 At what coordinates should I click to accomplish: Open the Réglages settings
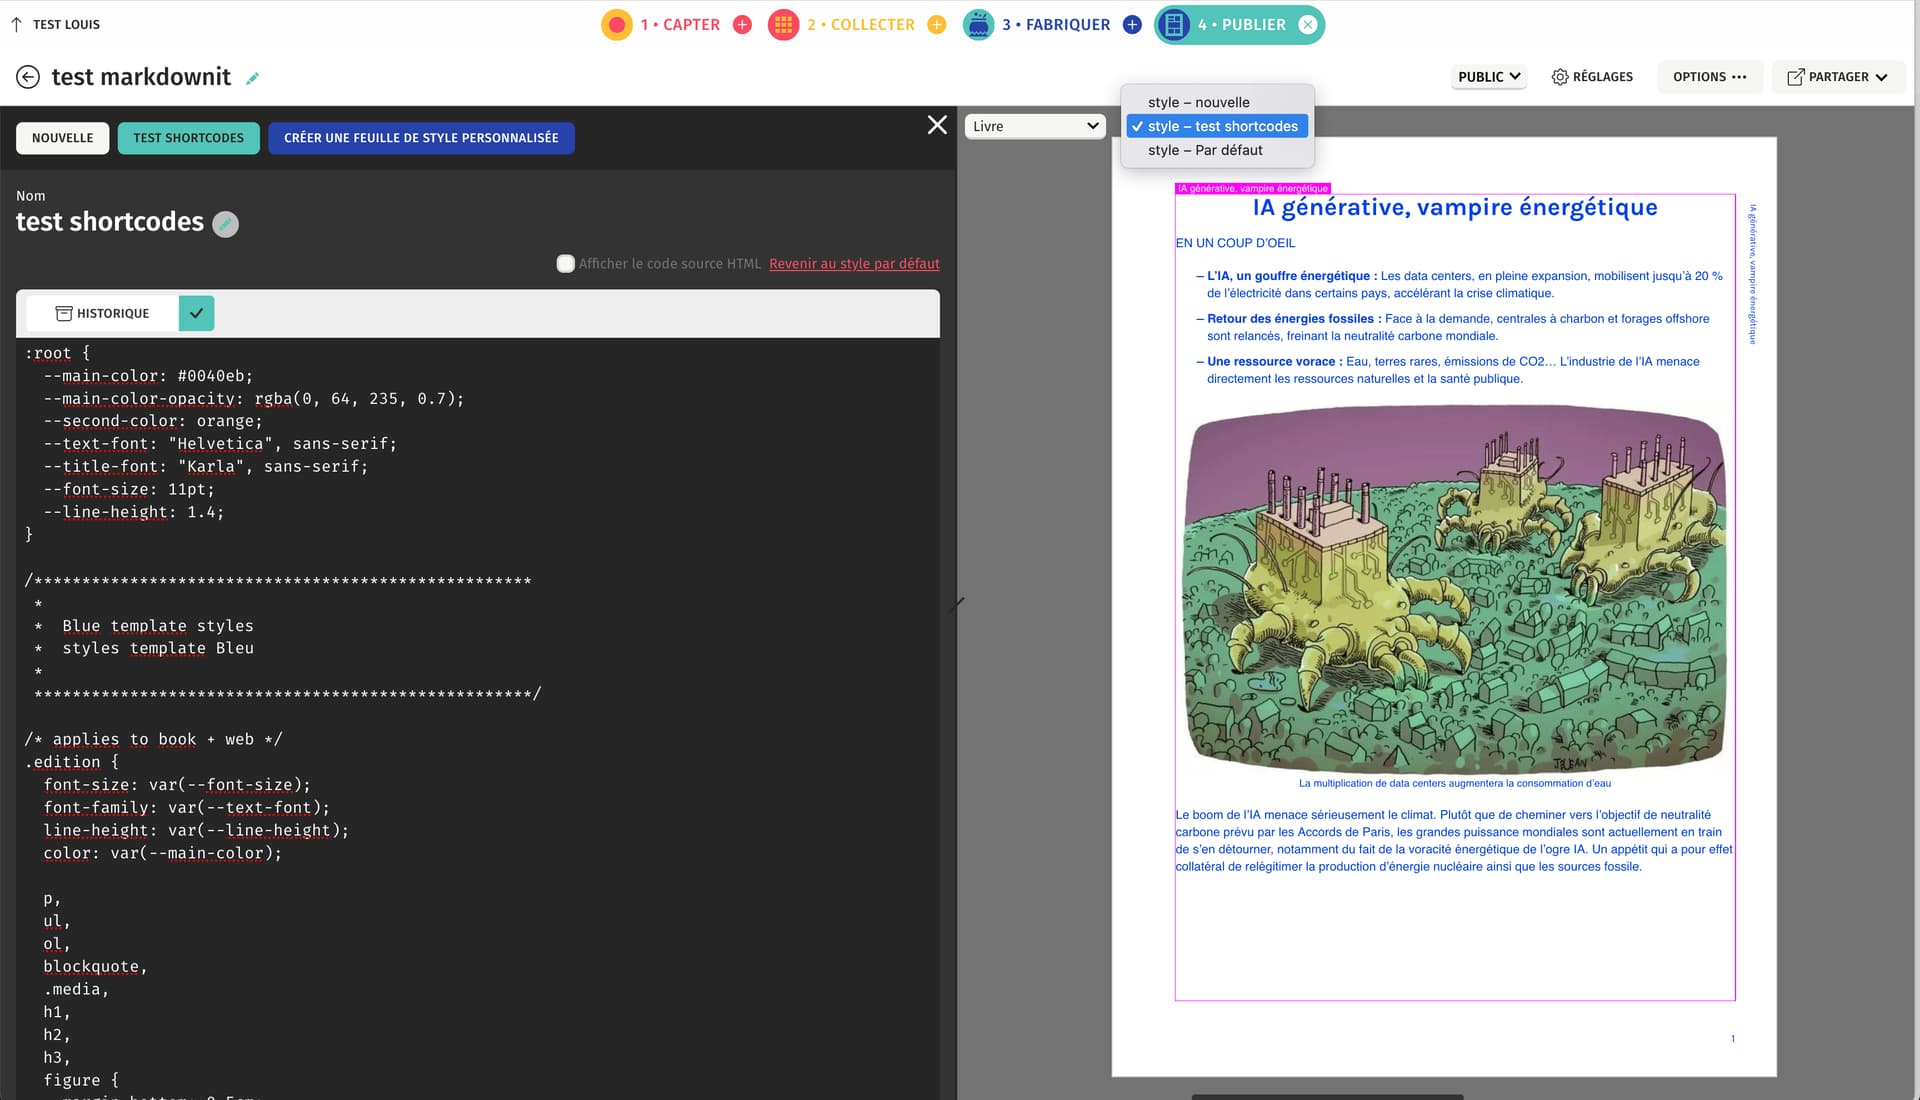tap(1592, 77)
